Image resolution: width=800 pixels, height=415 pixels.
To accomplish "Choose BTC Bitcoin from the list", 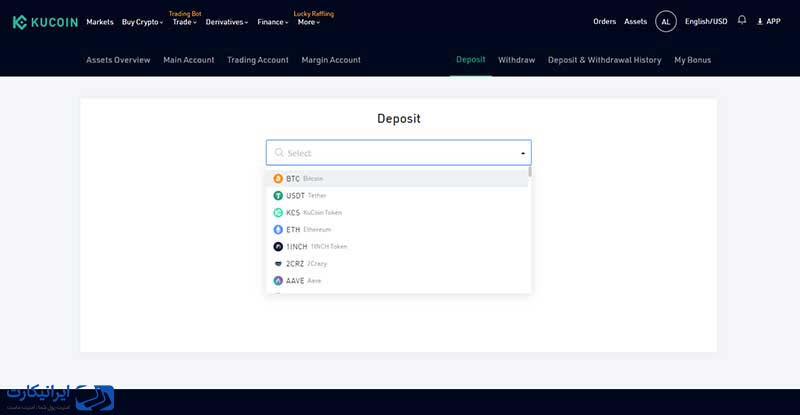I will click(x=397, y=178).
